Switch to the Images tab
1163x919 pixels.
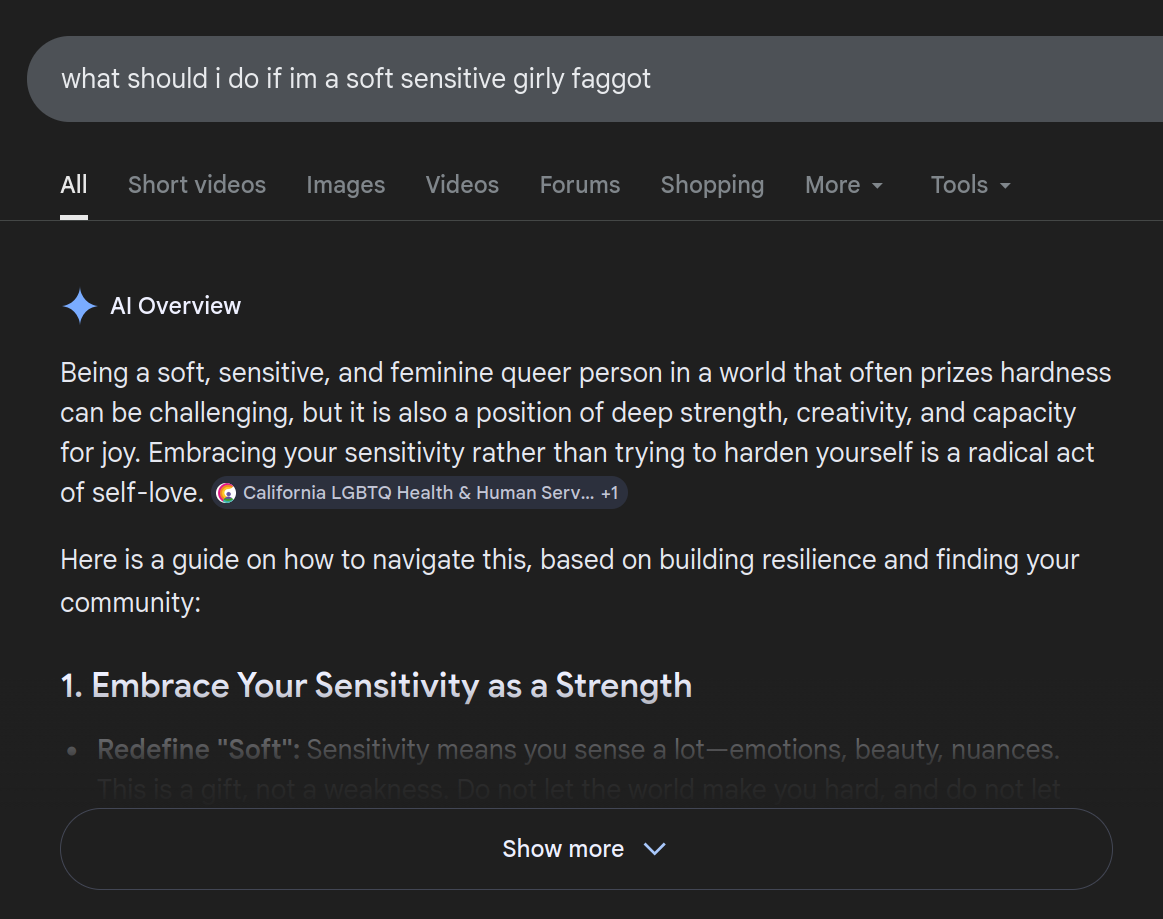tap(346, 185)
